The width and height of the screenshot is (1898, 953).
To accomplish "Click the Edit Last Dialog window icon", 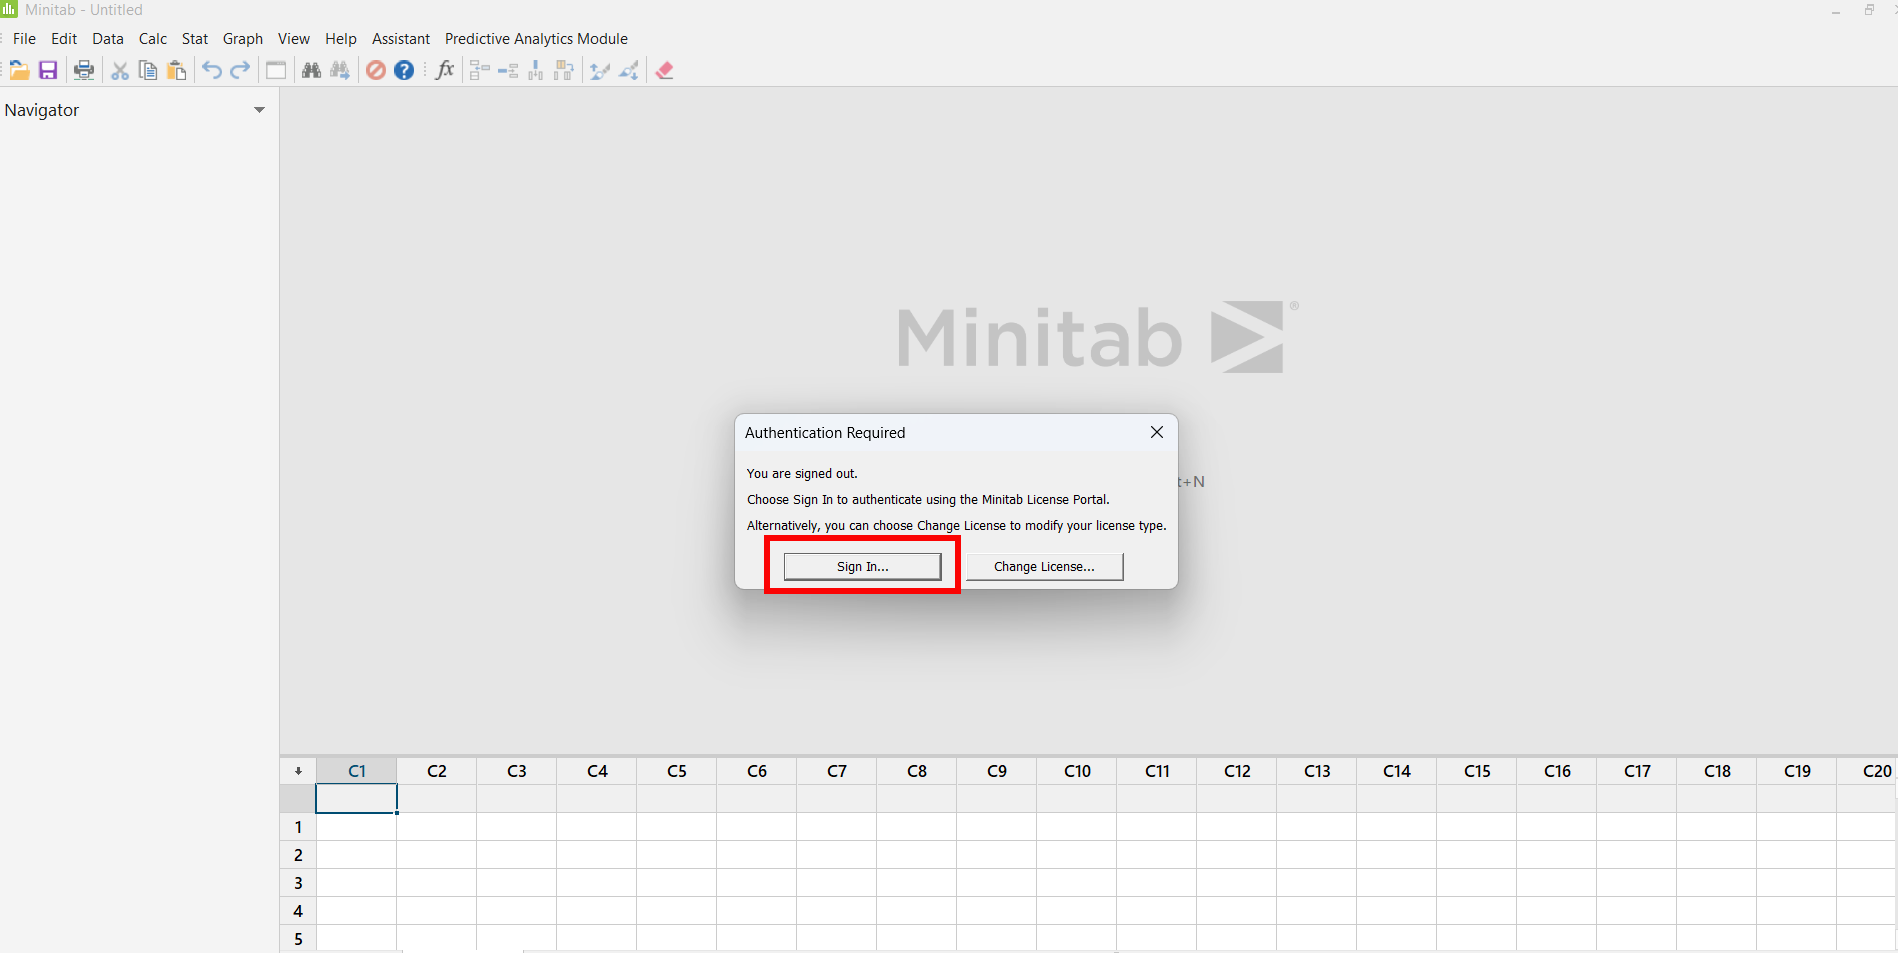I will [276, 70].
